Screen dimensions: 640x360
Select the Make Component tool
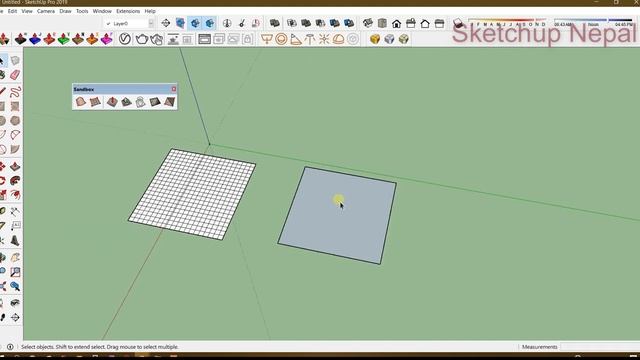tap(15, 60)
